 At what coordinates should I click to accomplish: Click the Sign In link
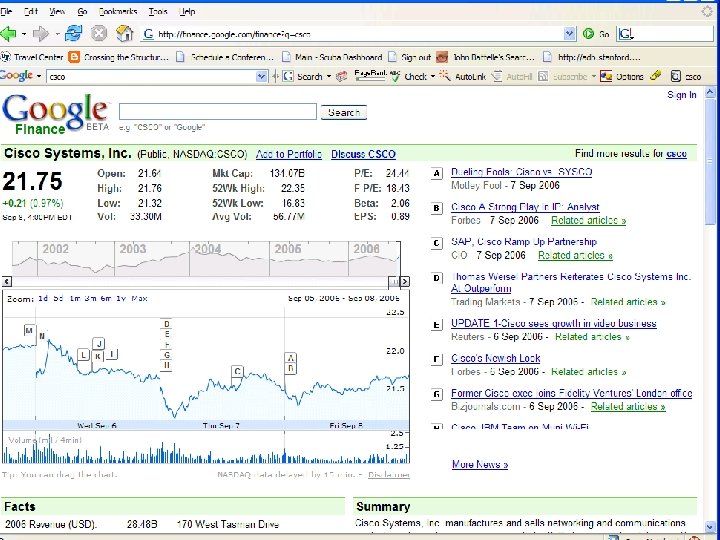[681, 95]
